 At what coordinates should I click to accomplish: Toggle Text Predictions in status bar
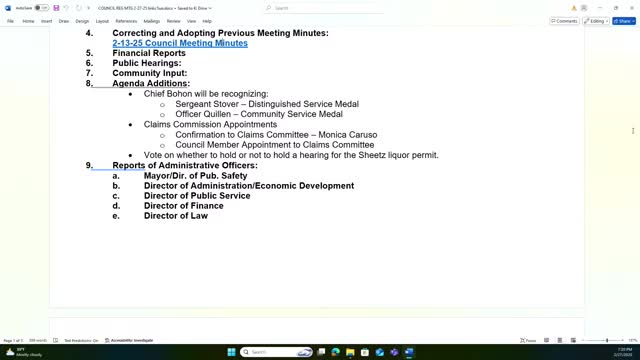pyautogui.click(x=81, y=340)
